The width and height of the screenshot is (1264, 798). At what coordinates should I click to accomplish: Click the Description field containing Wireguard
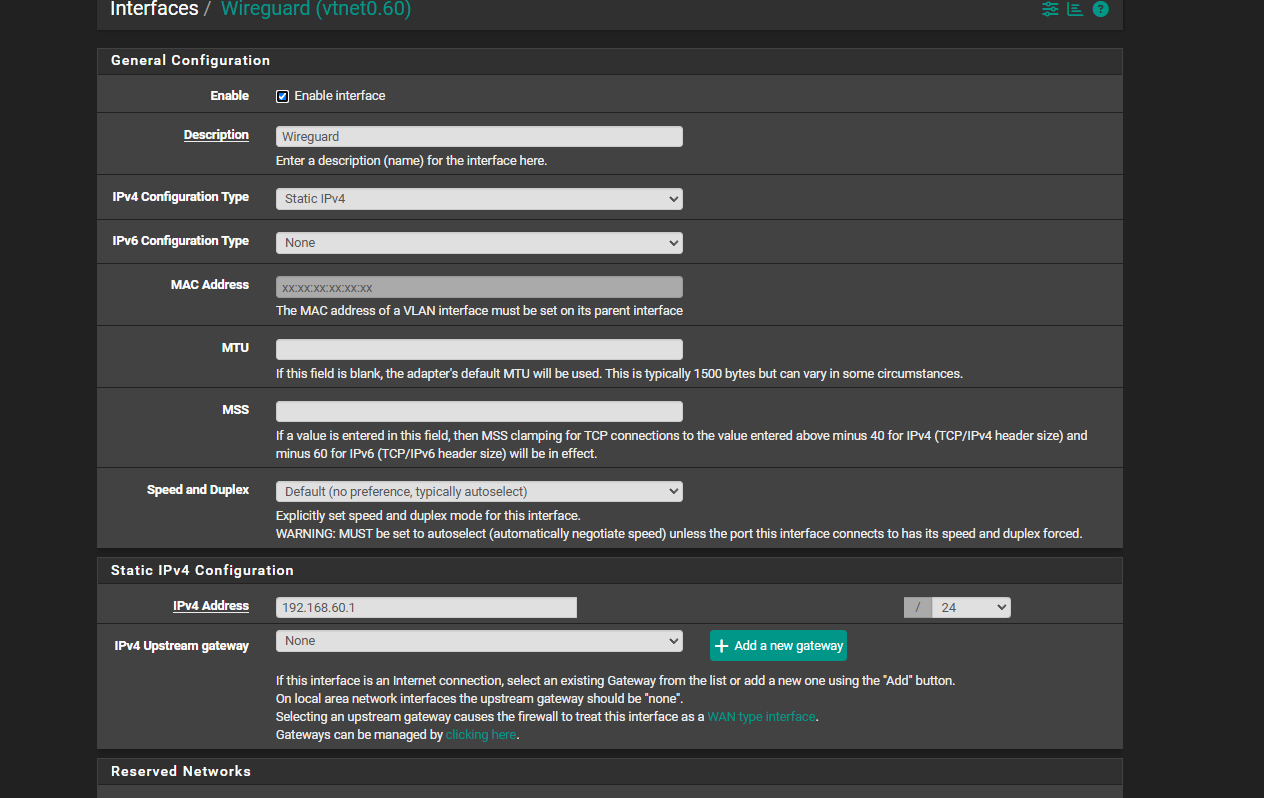[479, 136]
